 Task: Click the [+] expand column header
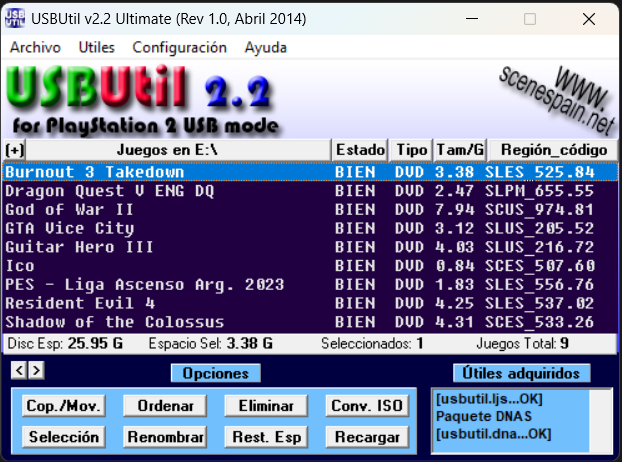(15, 150)
